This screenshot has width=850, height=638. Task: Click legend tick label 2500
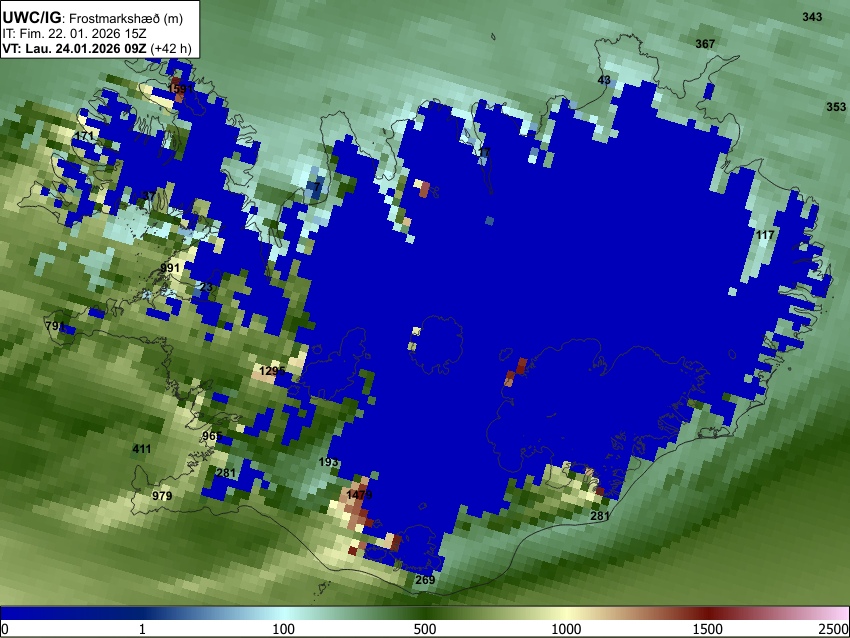point(835,629)
